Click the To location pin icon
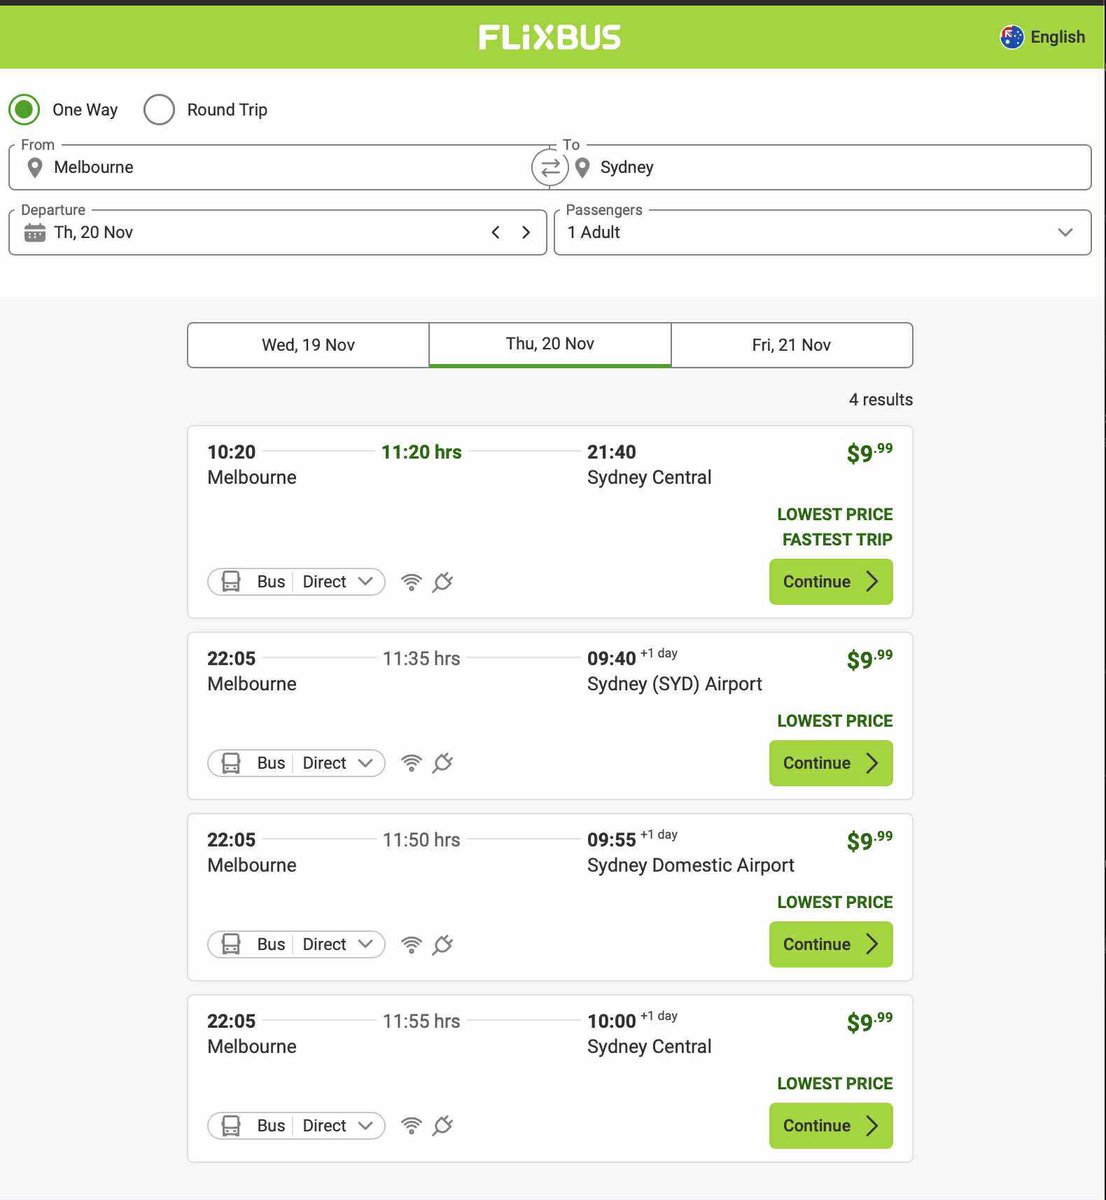The height and width of the screenshot is (1200, 1106). coord(582,168)
